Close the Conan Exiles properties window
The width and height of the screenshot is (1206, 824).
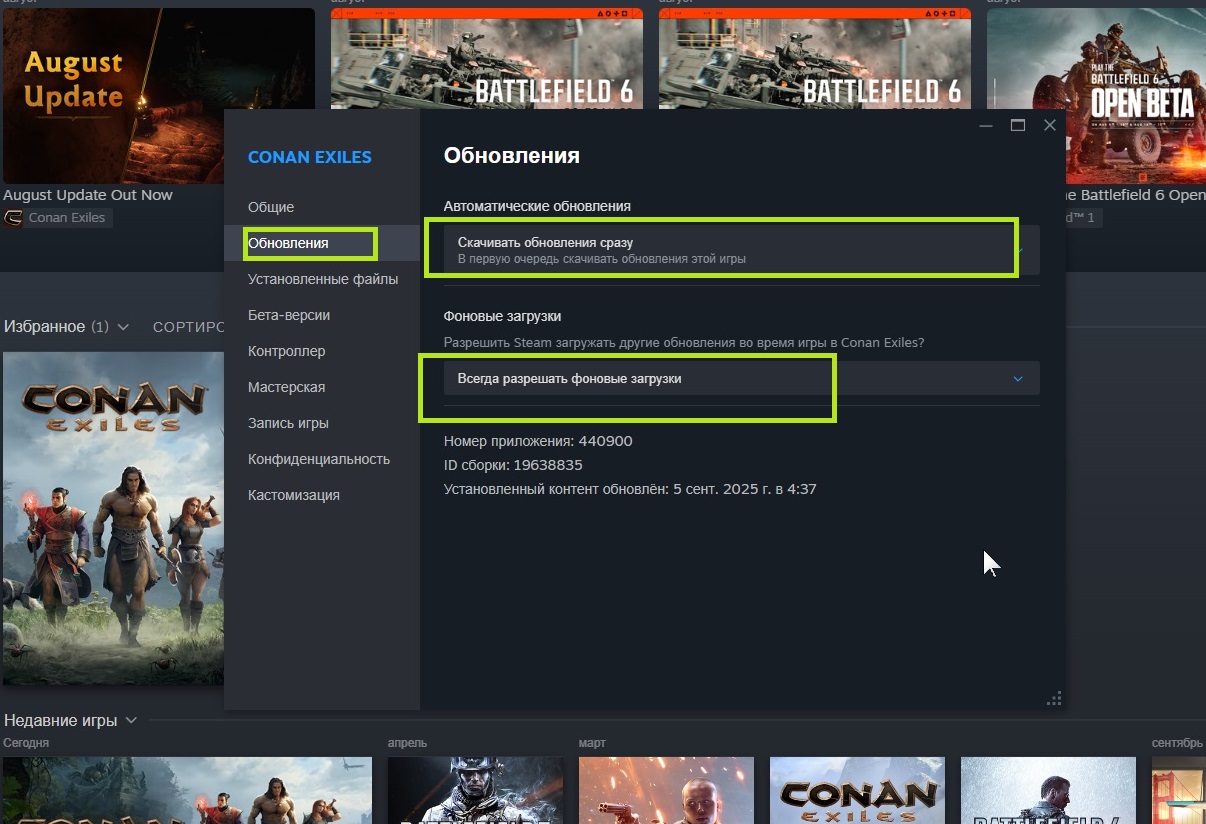[1049, 125]
